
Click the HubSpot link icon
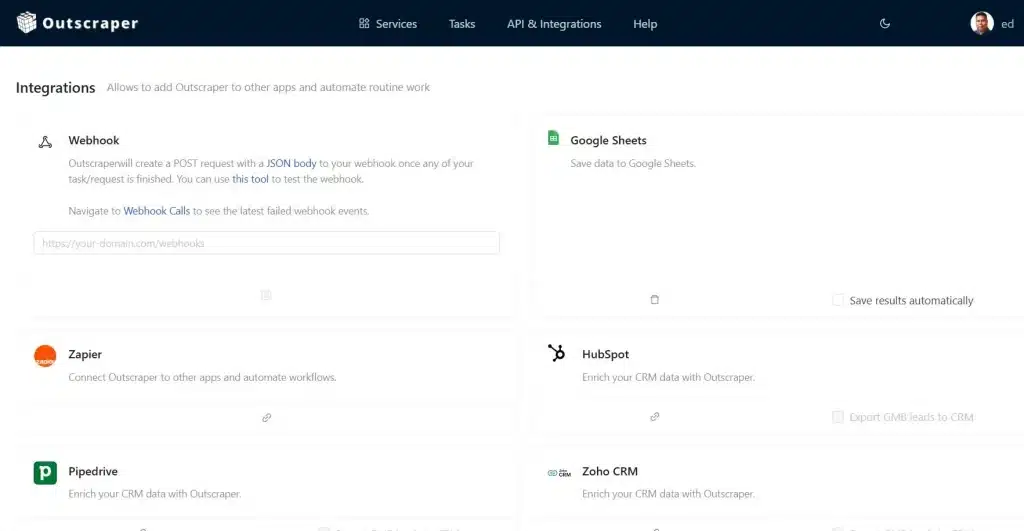tap(654, 417)
